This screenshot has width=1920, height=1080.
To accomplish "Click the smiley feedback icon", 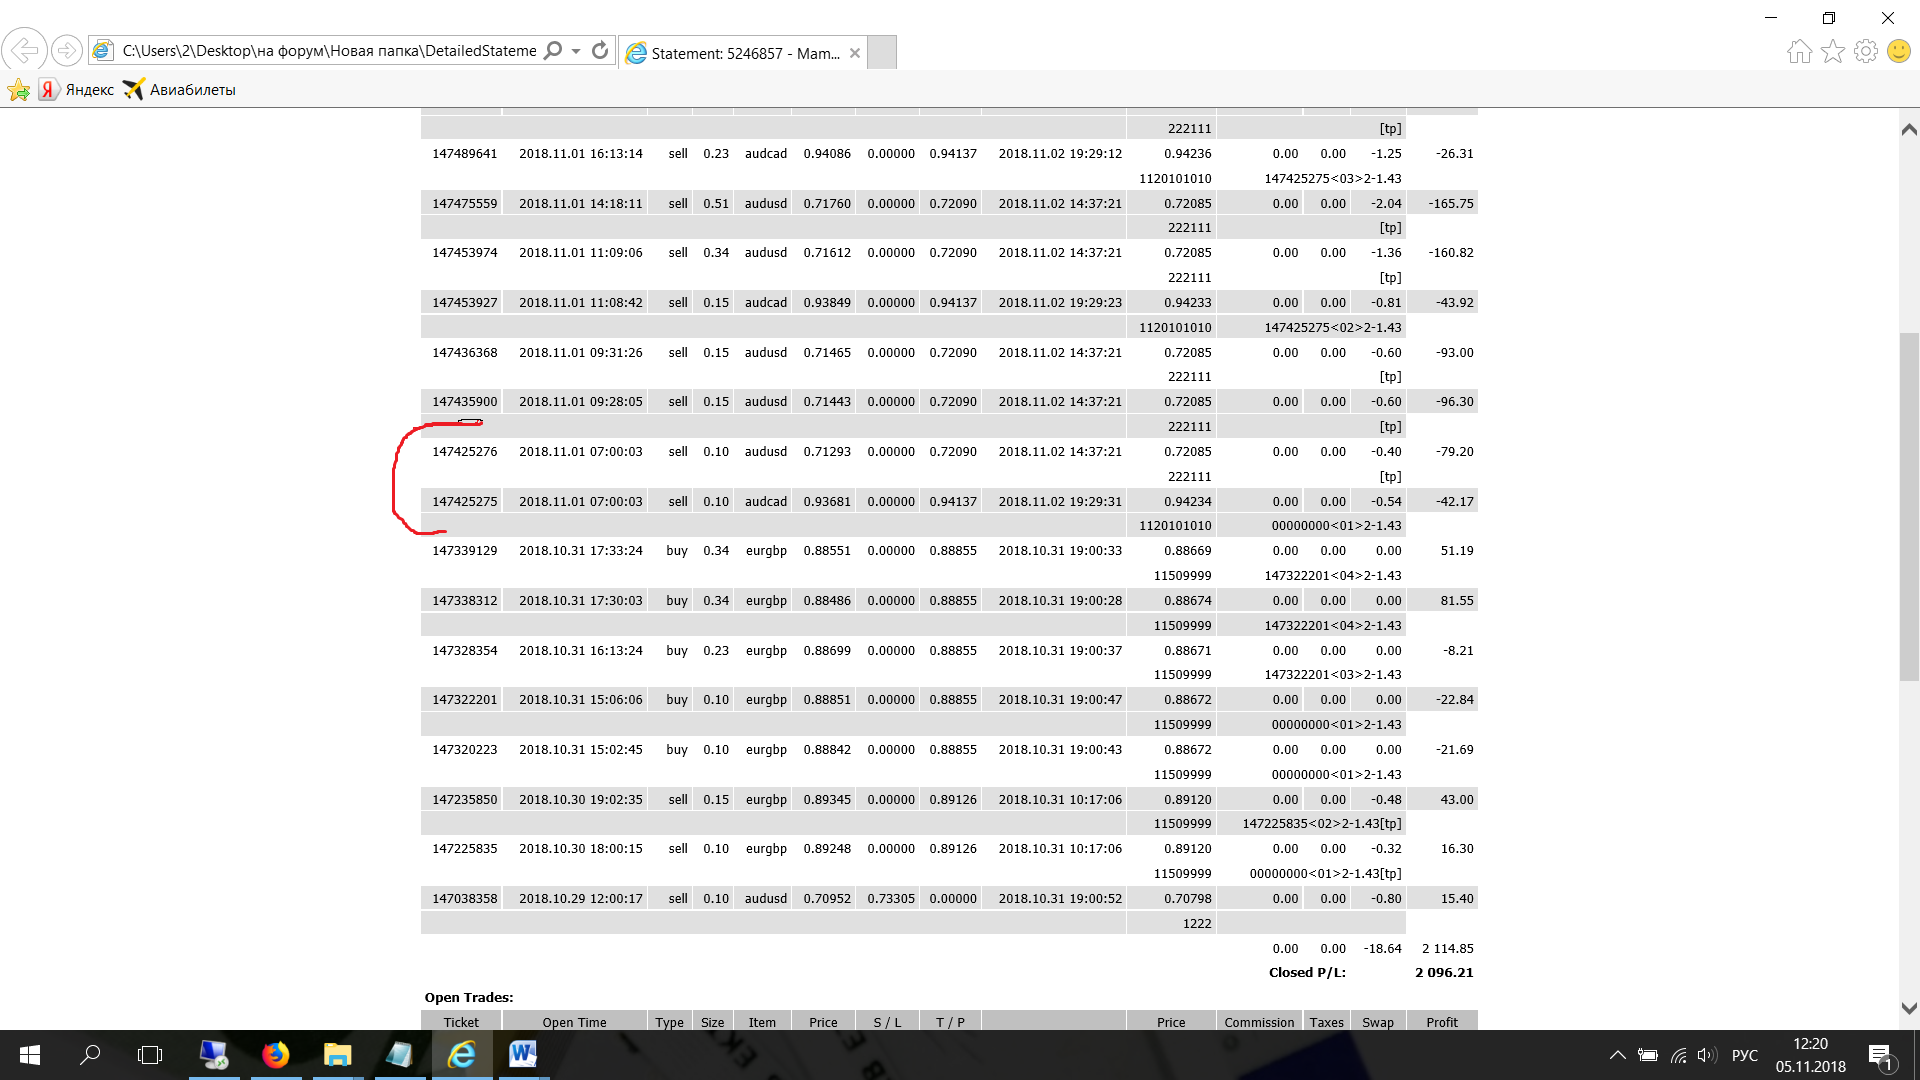I will coord(1899,51).
